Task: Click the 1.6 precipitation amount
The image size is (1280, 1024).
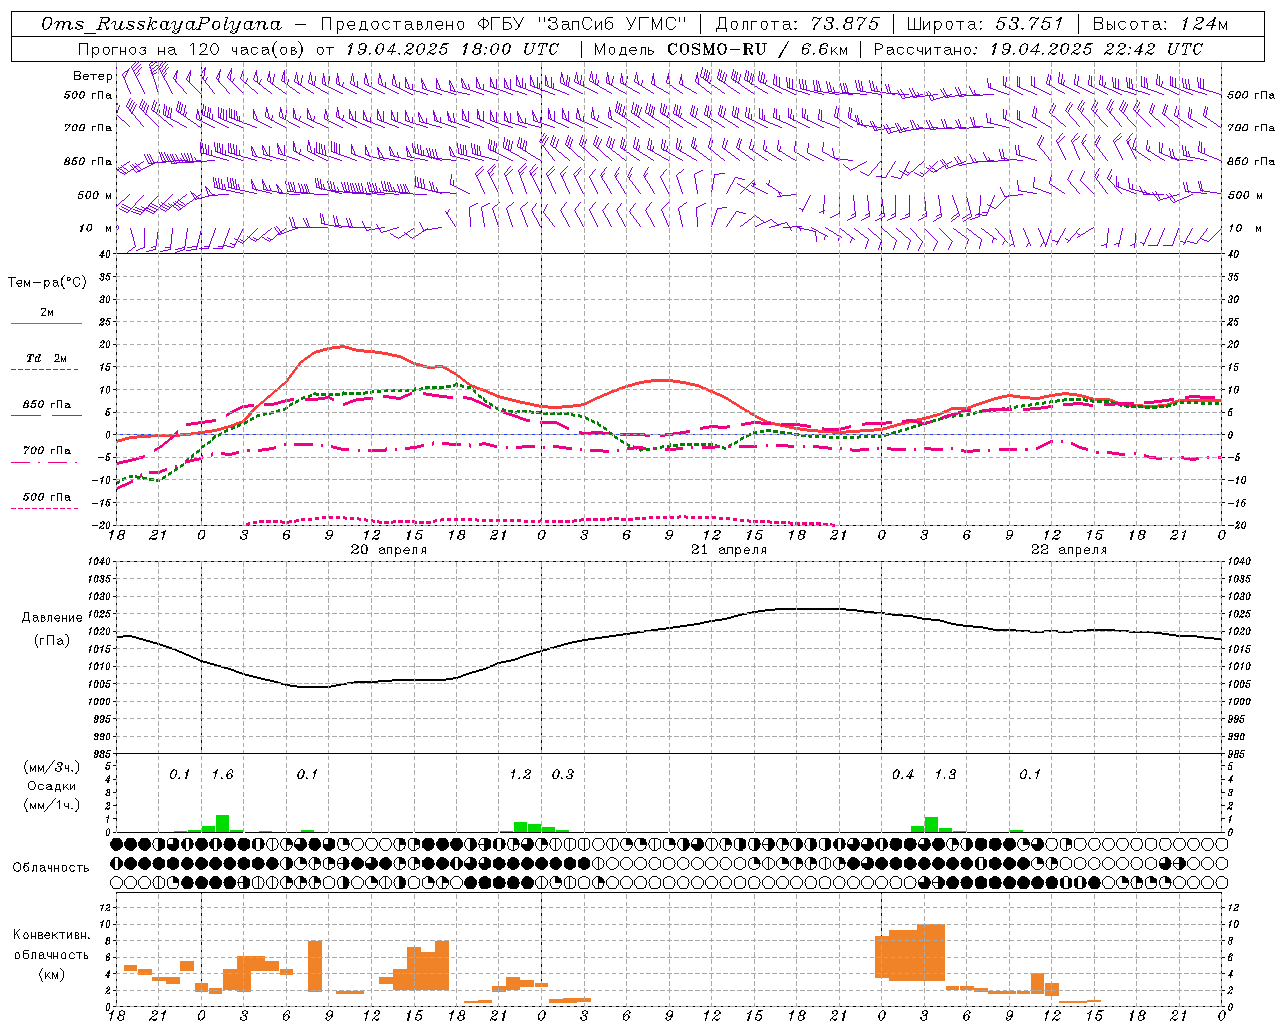Action: [x=222, y=775]
